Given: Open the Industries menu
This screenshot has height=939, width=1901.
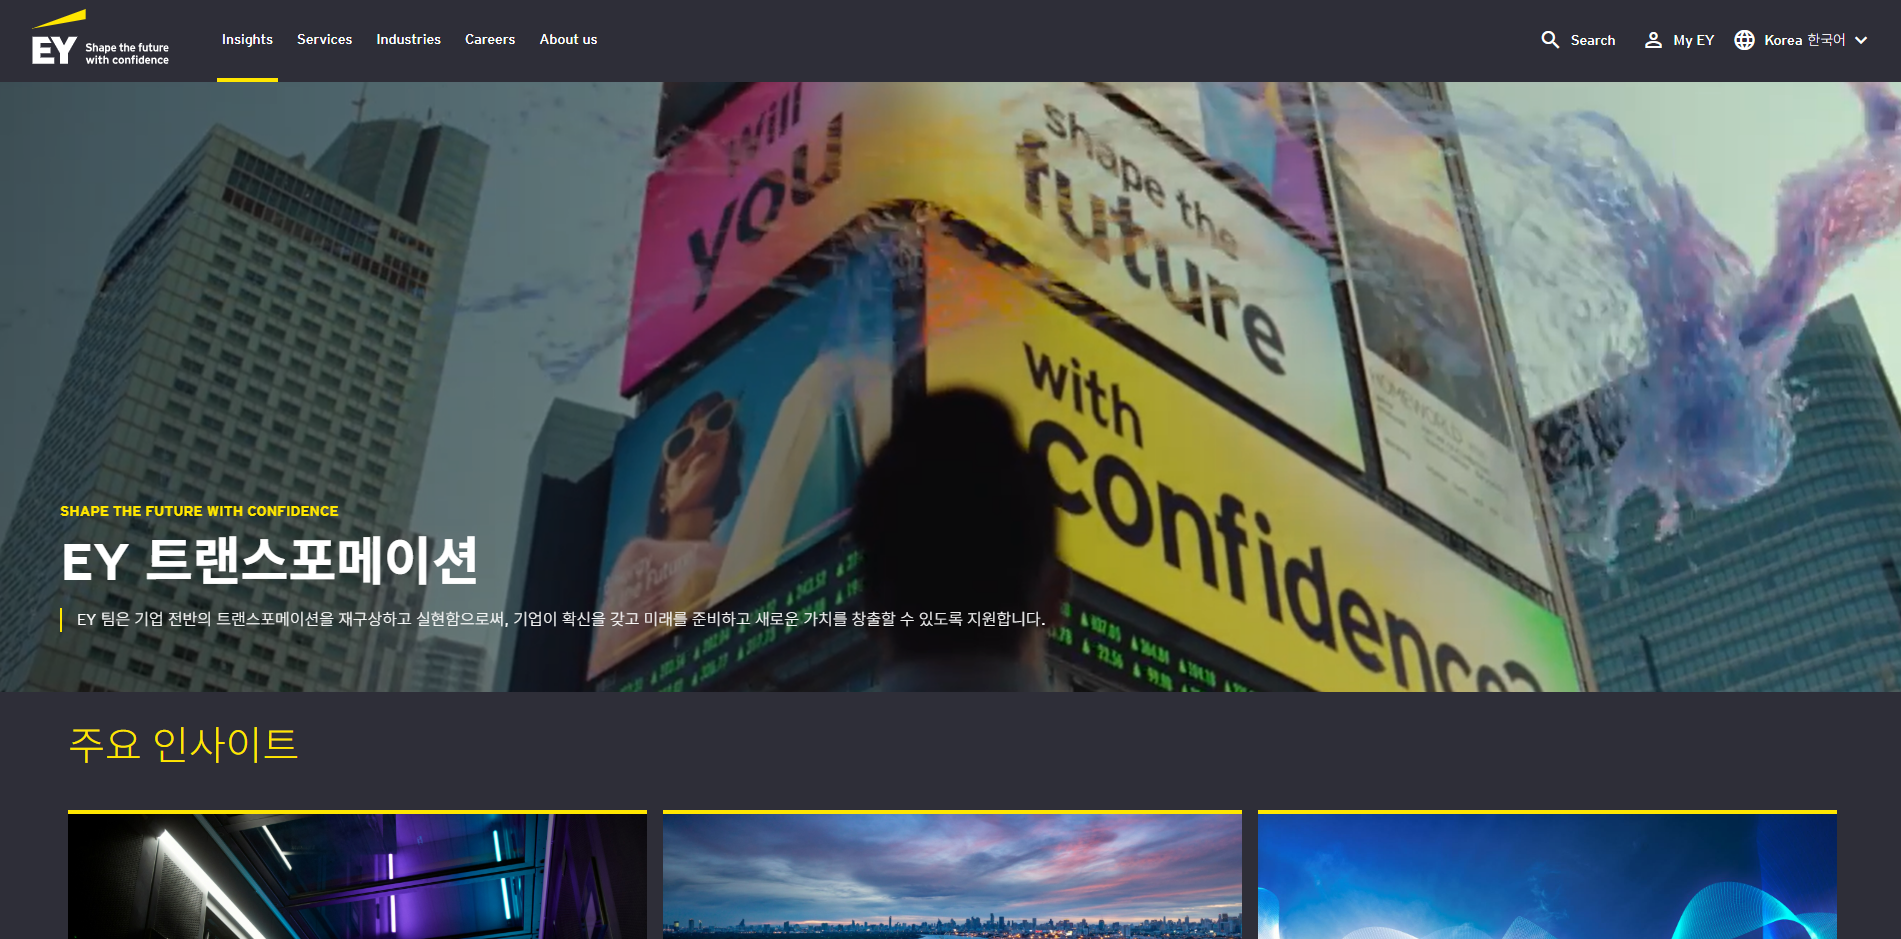Looking at the screenshot, I should pyautogui.click(x=408, y=40).
